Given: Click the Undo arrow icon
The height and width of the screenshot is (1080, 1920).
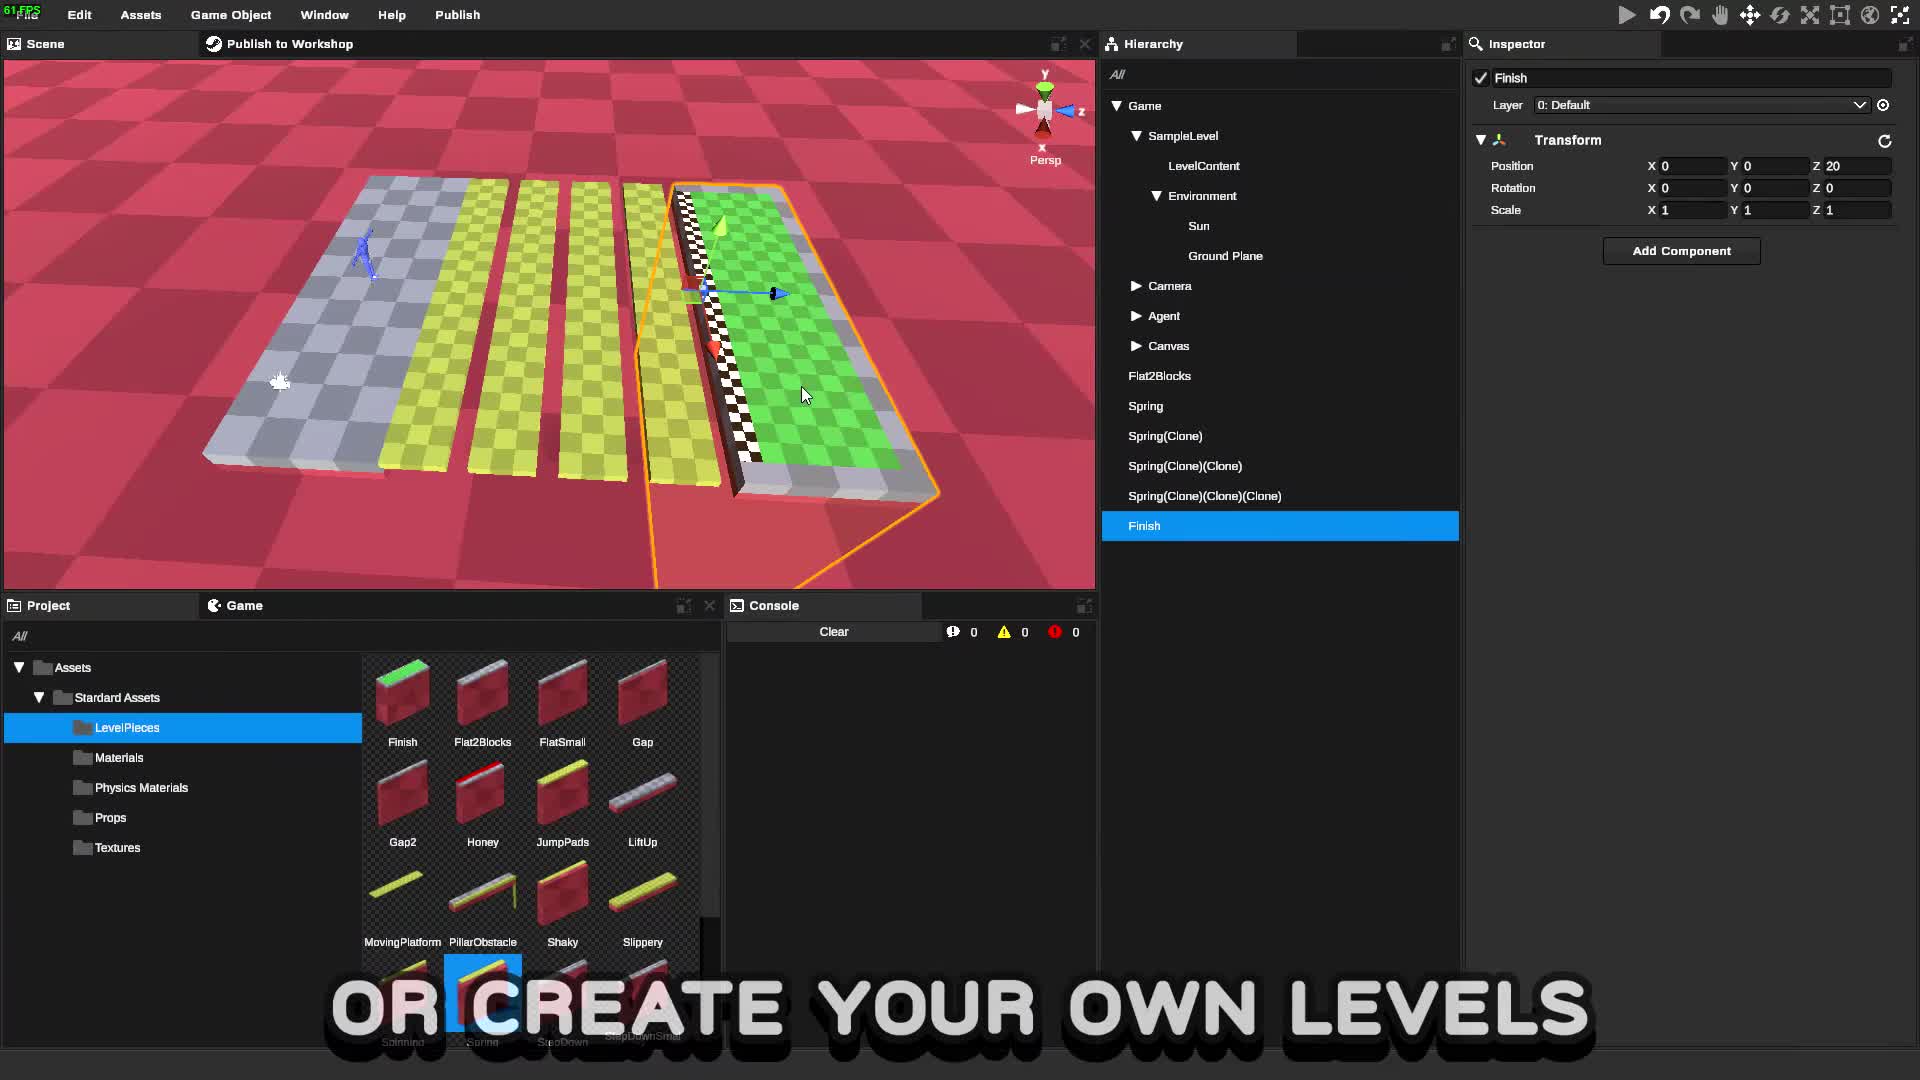Looking at the screenshot, I should (1659, 15).
